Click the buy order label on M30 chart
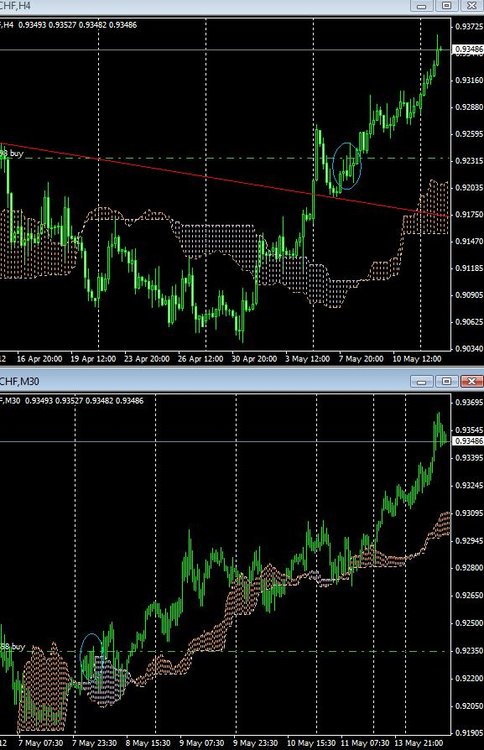Viewport: 484px width, 750px height. click(x=12, y=647)
